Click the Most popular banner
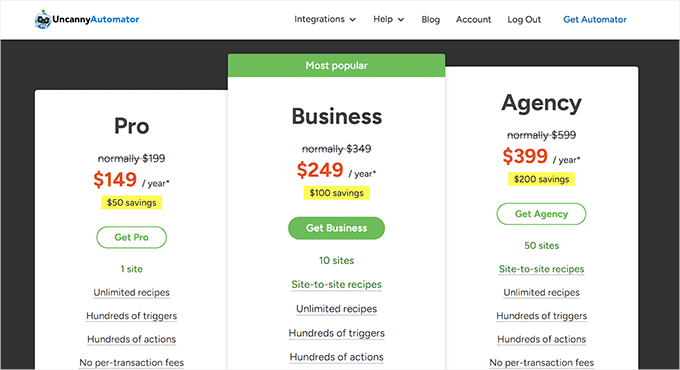Screen dimensions: 680x370 point(337,65)
